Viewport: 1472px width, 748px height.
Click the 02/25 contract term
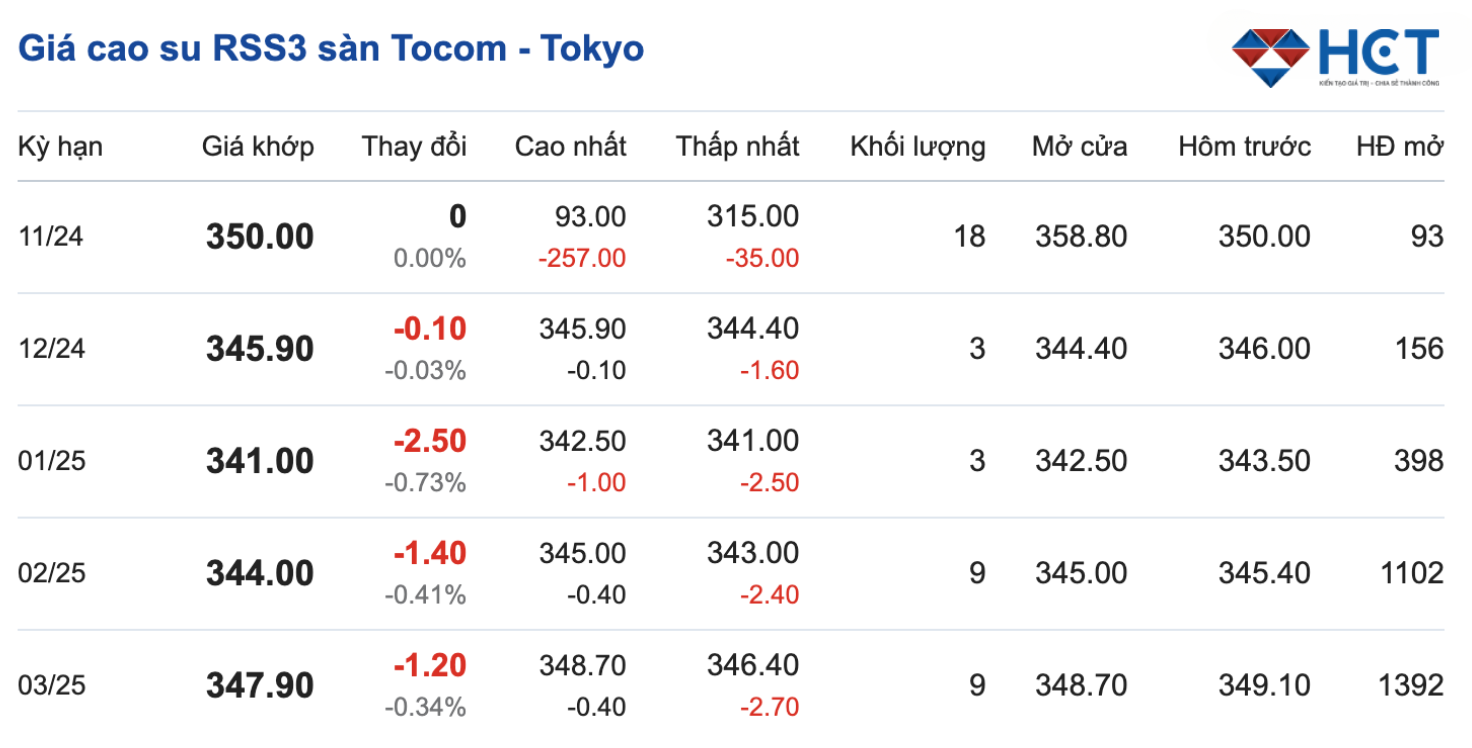coord(52,573)
